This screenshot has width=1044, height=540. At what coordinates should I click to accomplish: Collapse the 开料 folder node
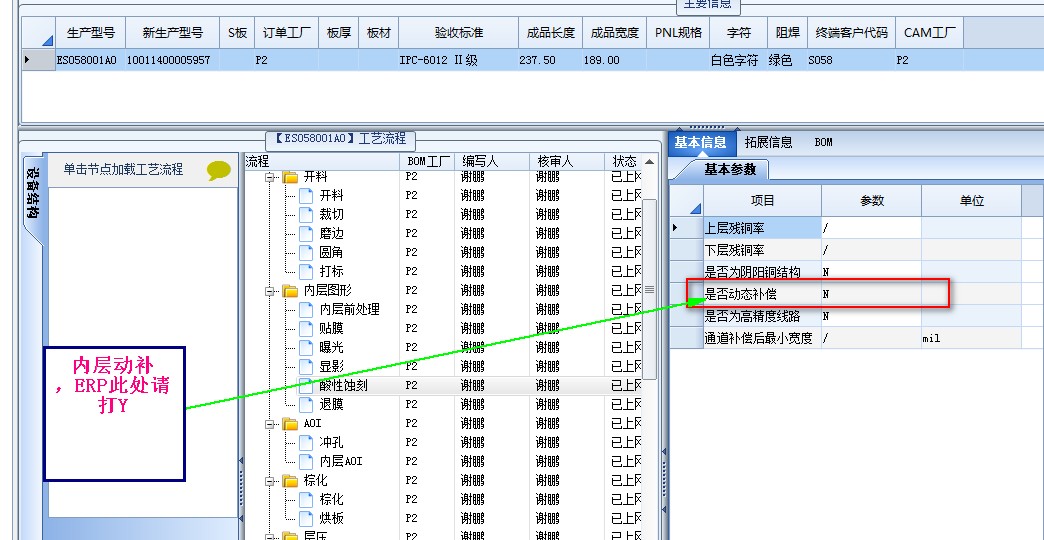(x=270, y=177)
